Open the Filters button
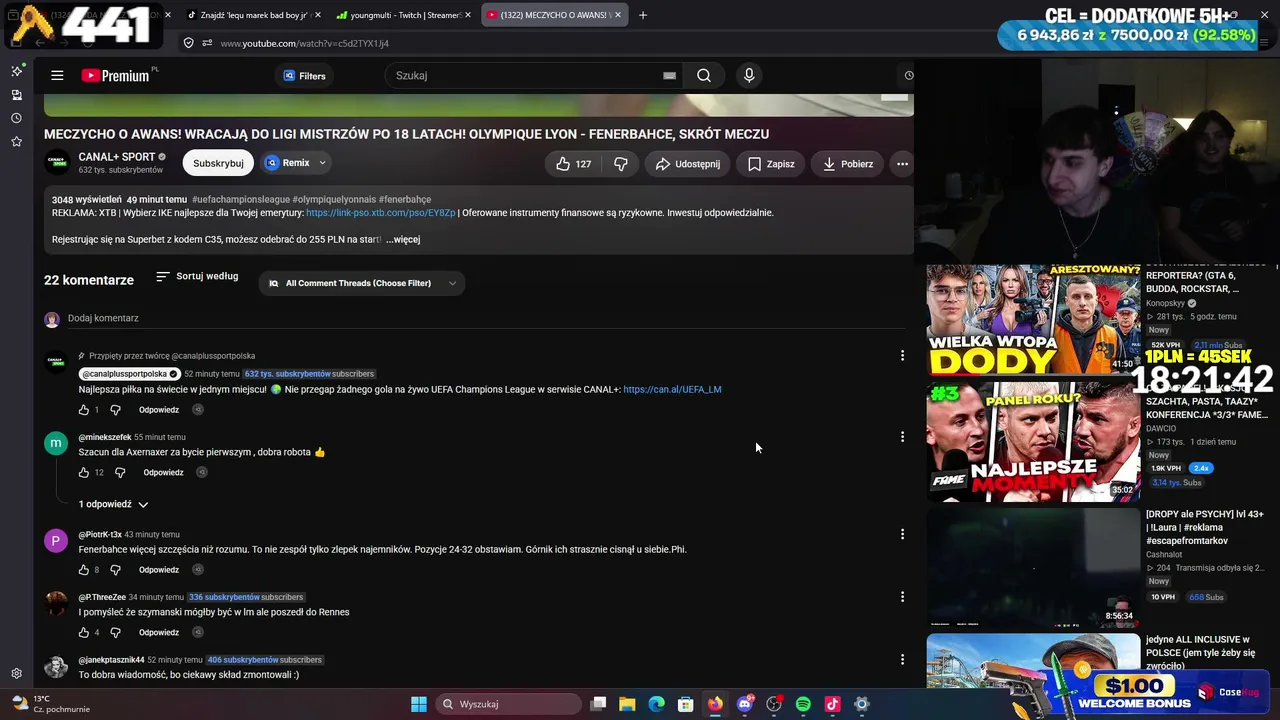Image resolution: width=1280 pixels, height=720 pixels. tap(304, 76)
